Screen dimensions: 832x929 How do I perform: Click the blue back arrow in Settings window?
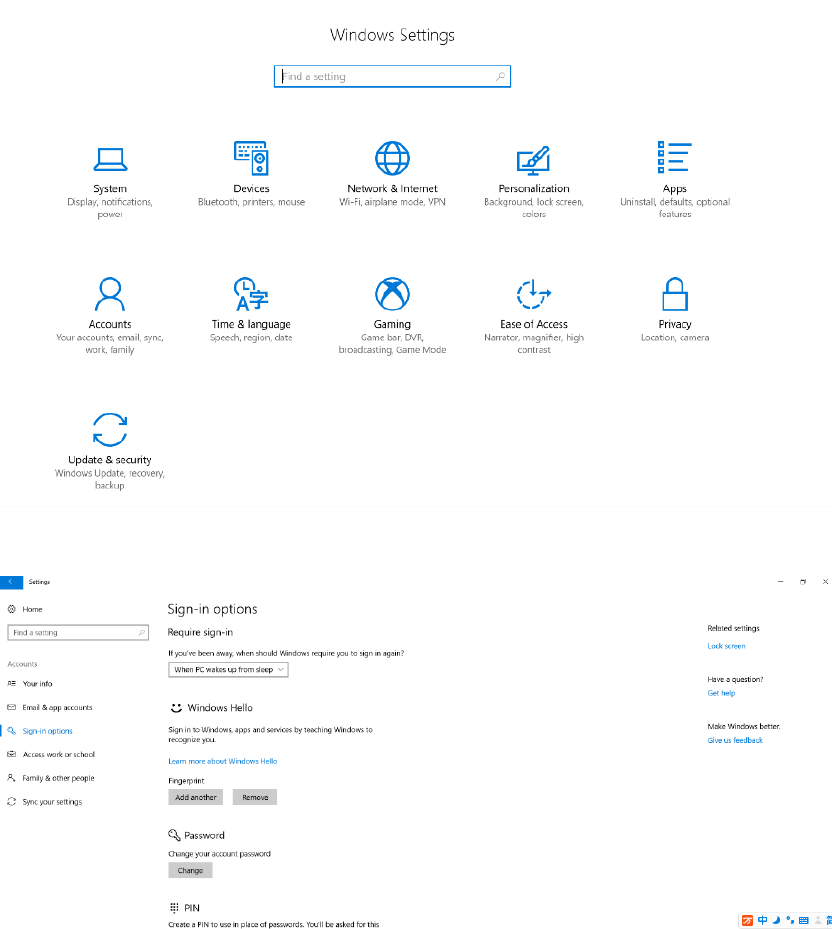coord(11,582)
